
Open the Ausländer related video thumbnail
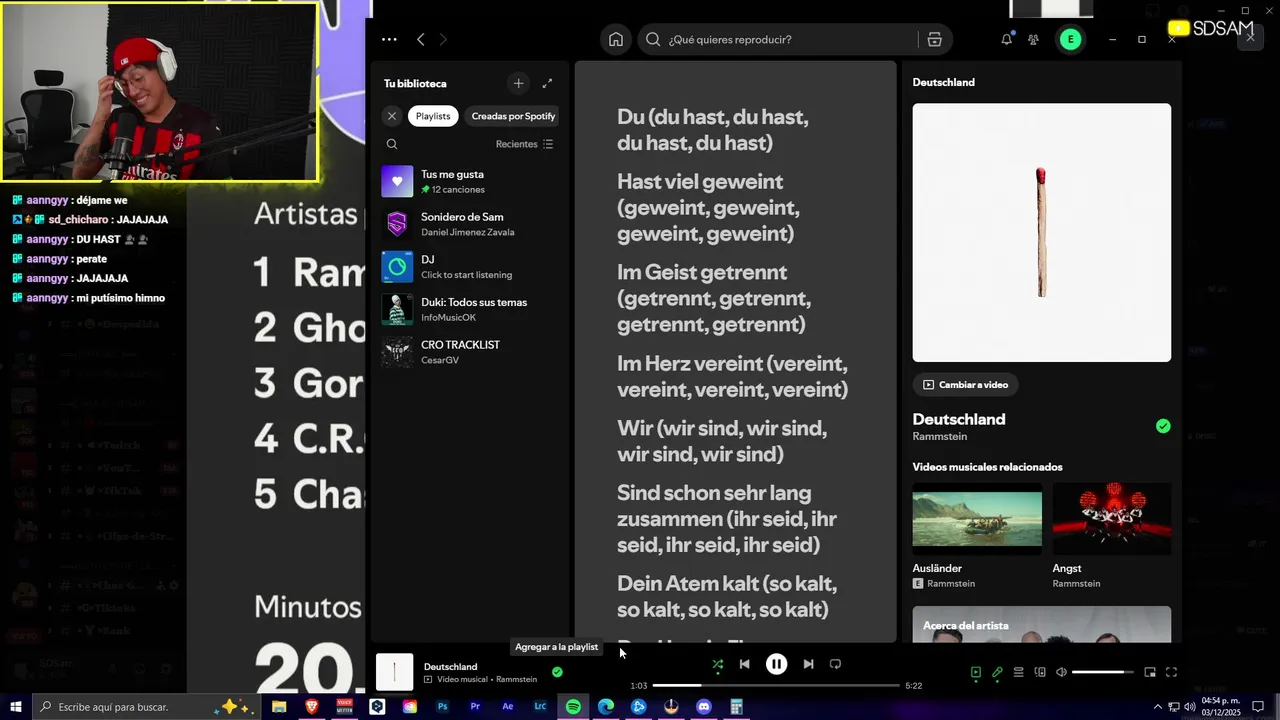(977, 519)
